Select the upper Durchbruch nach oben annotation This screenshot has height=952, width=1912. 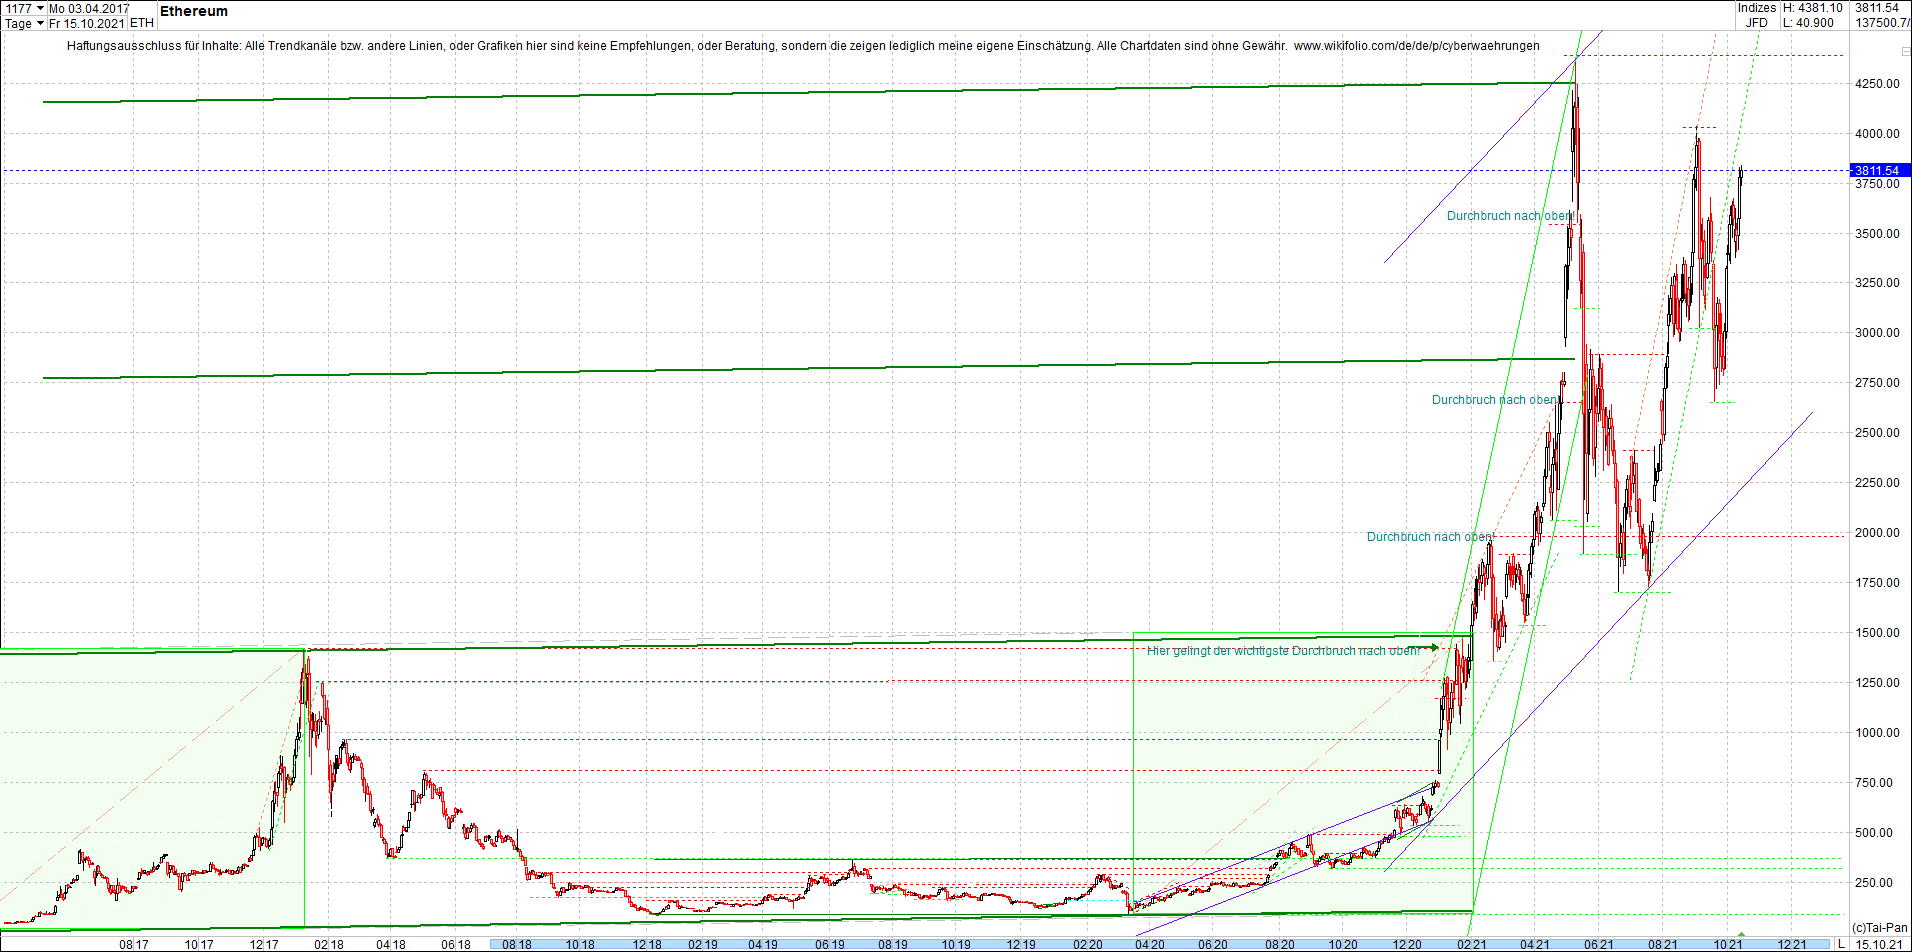coord(1511,216)
